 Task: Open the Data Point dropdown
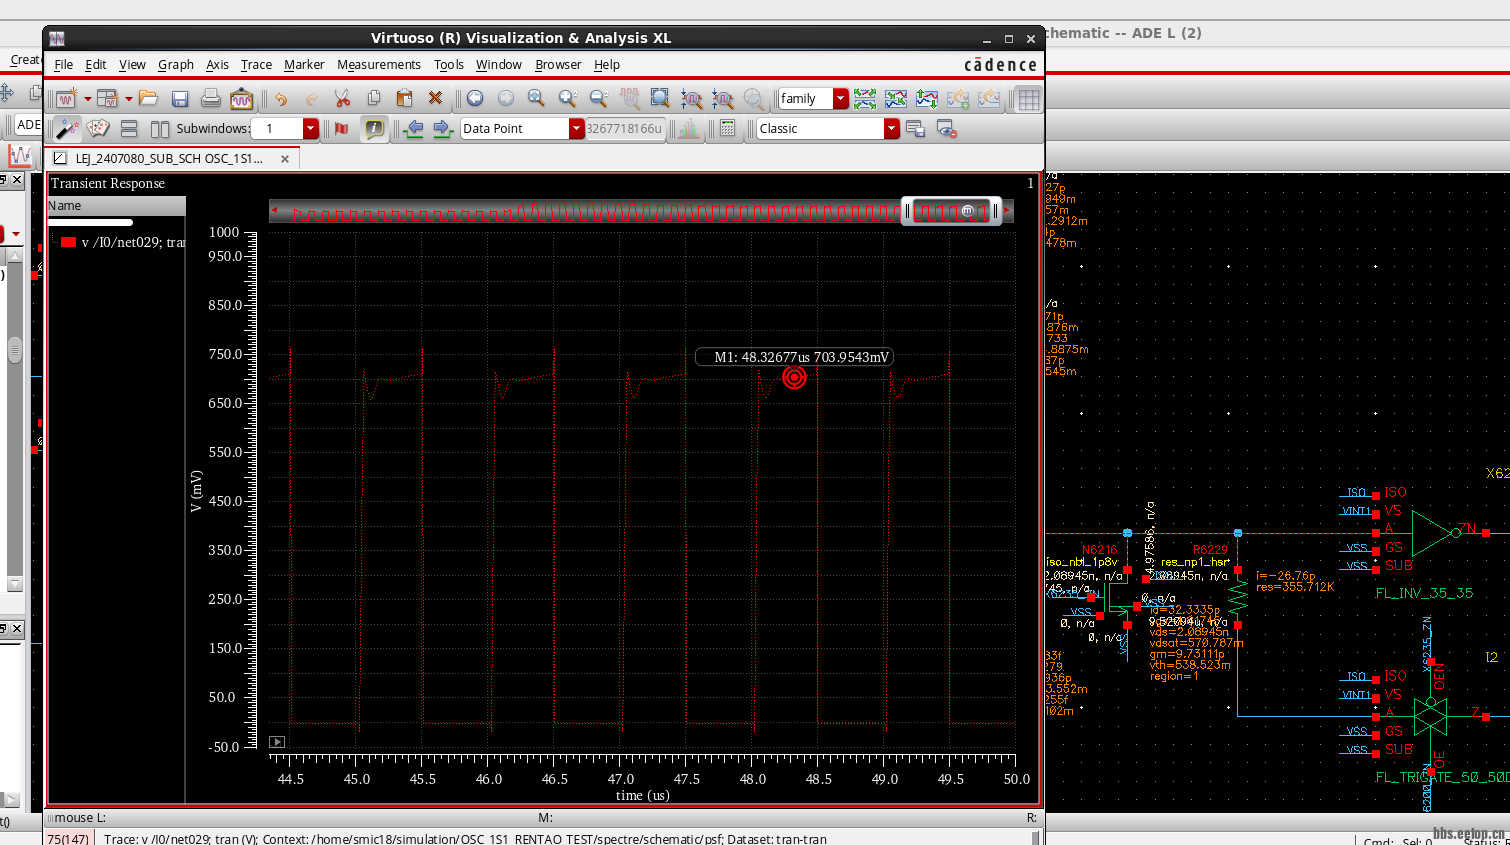tap(576, 128)
